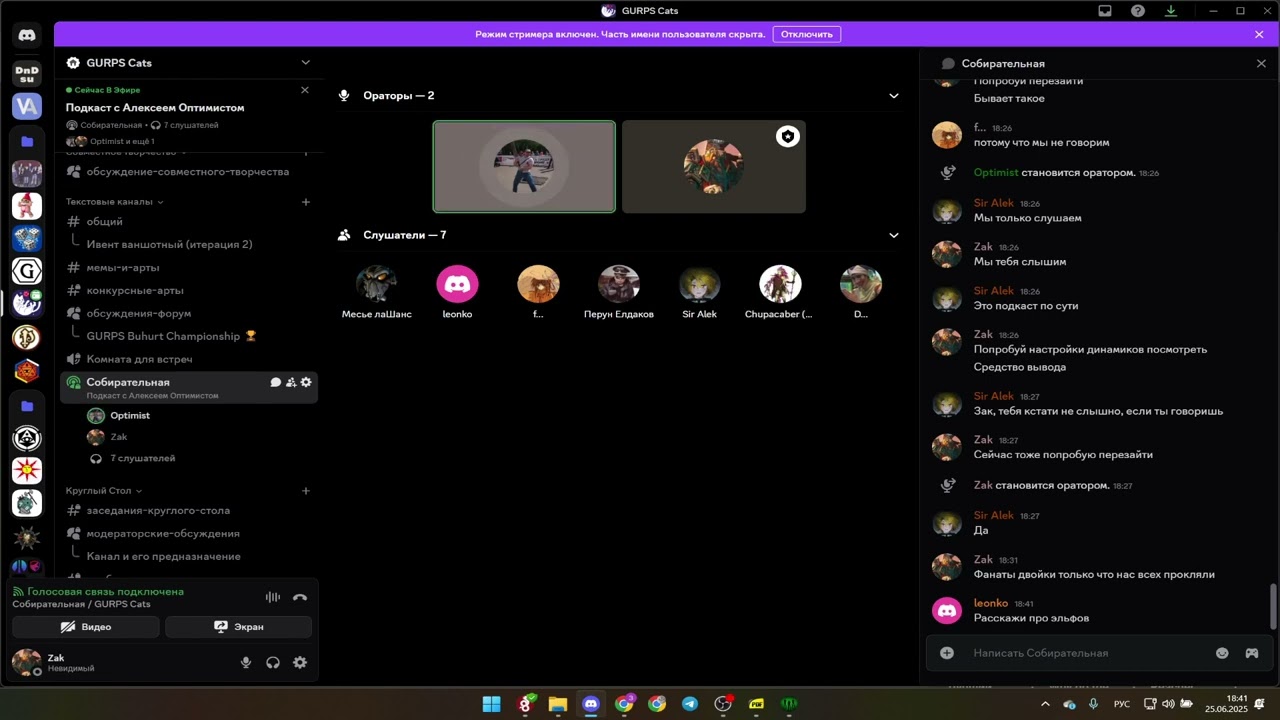The width and height of the screenshot is (1280, 720).
Task: Open the Inbox icon in title bar
Action: tap(1105, 11)
